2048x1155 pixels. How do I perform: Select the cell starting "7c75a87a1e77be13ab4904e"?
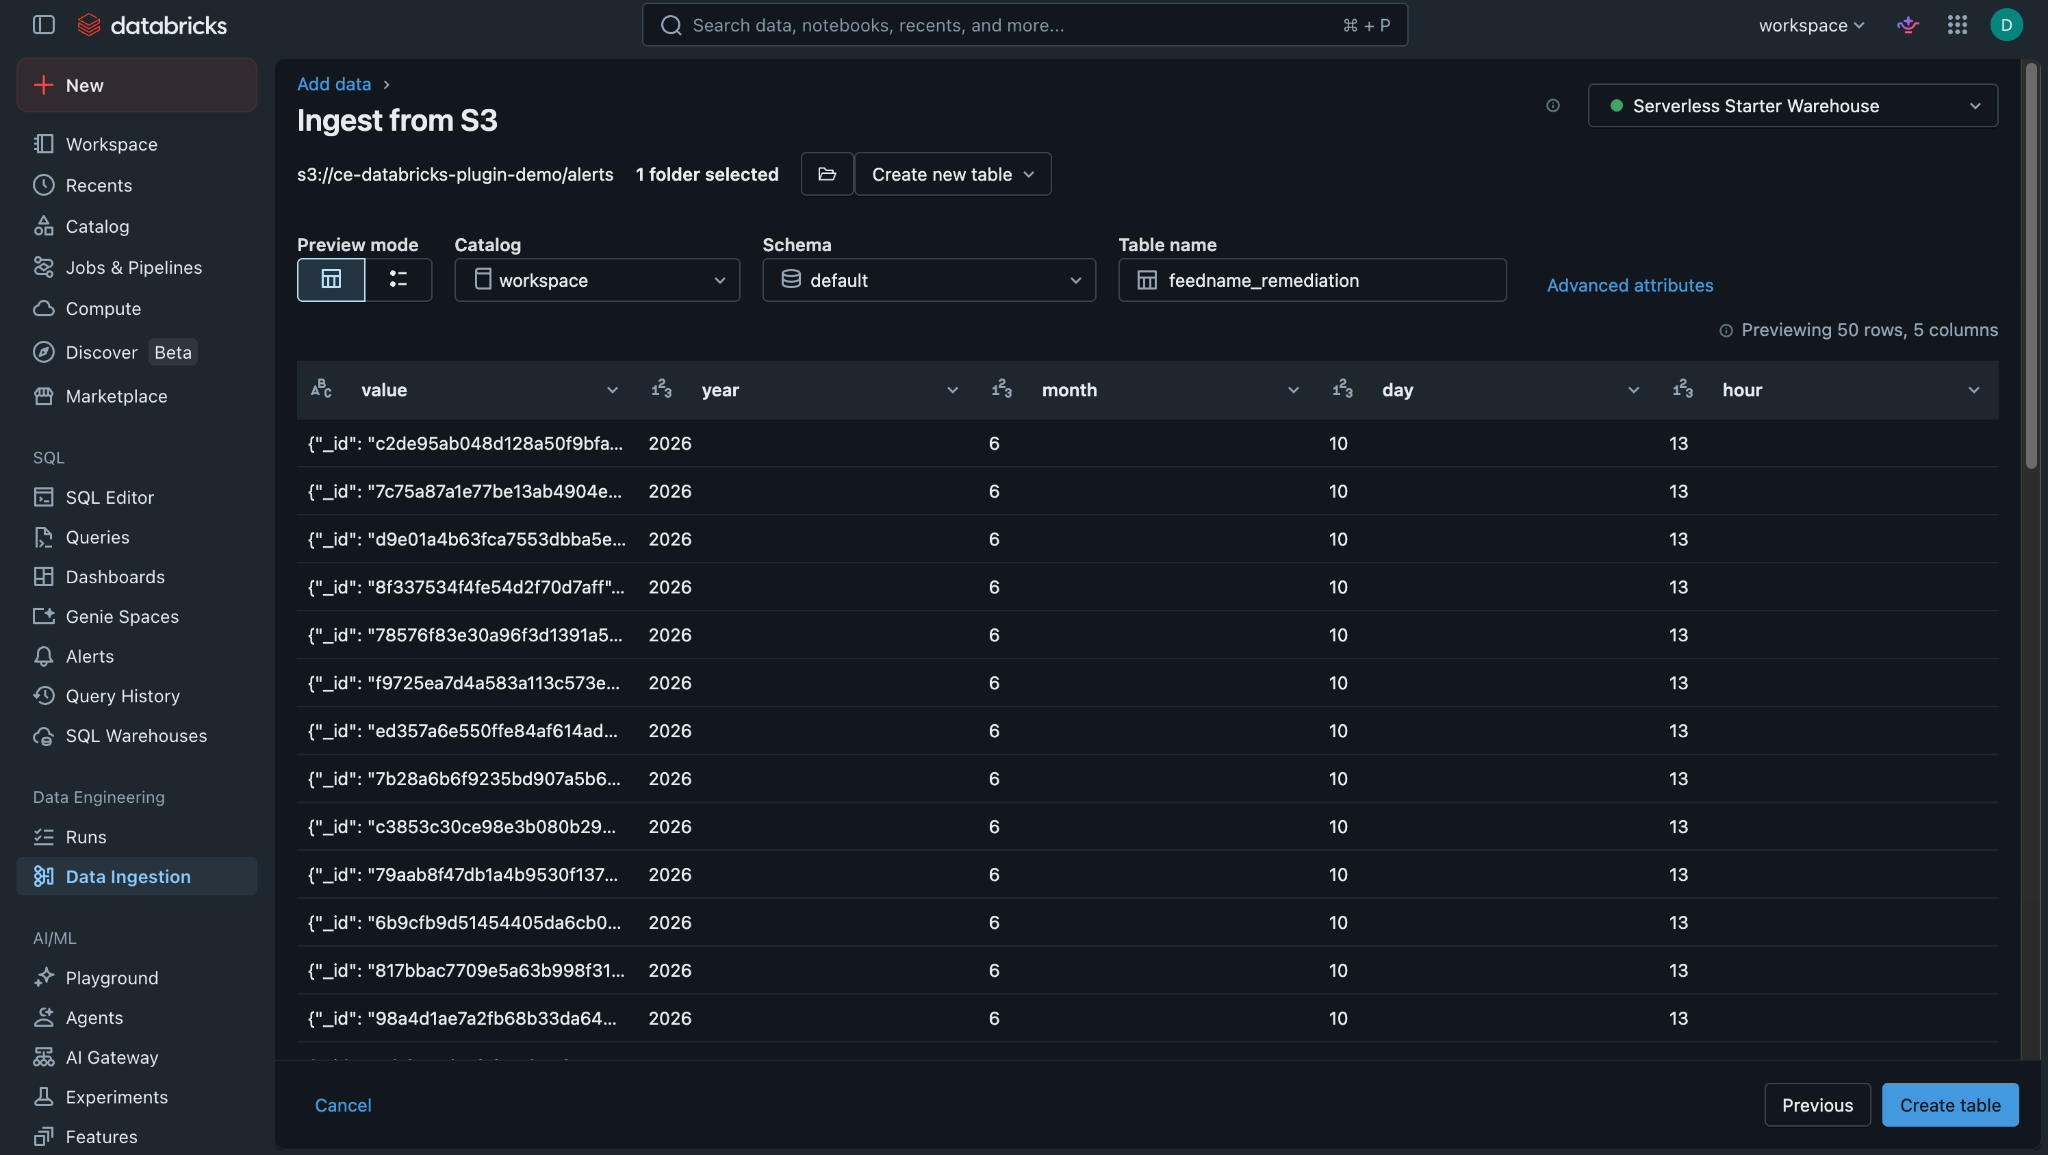(x=467, y=491)
